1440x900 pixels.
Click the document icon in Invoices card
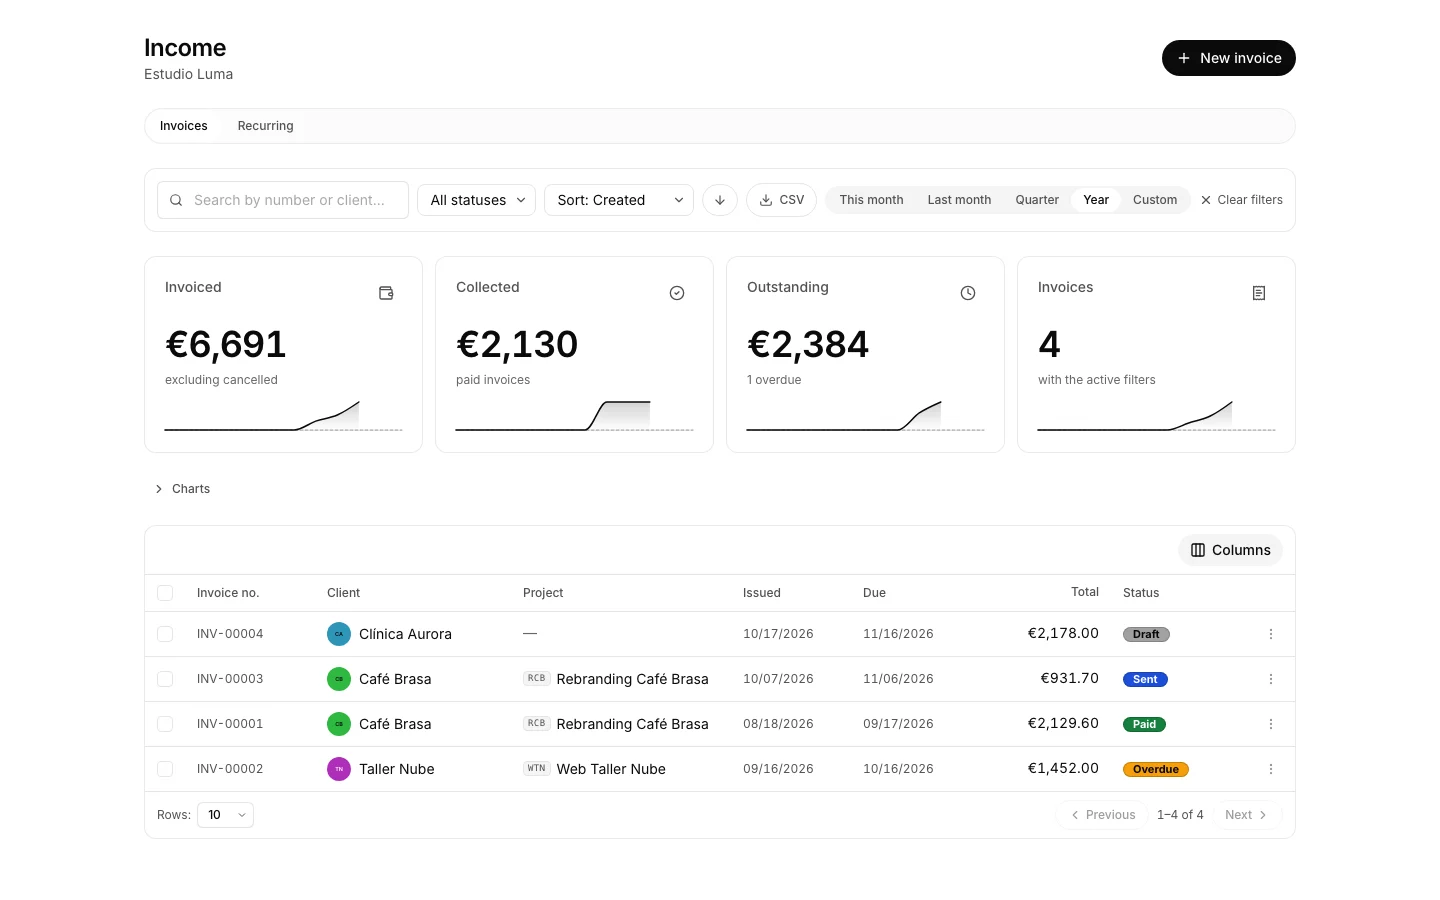pyautogui.click(x=1259, y=293)
